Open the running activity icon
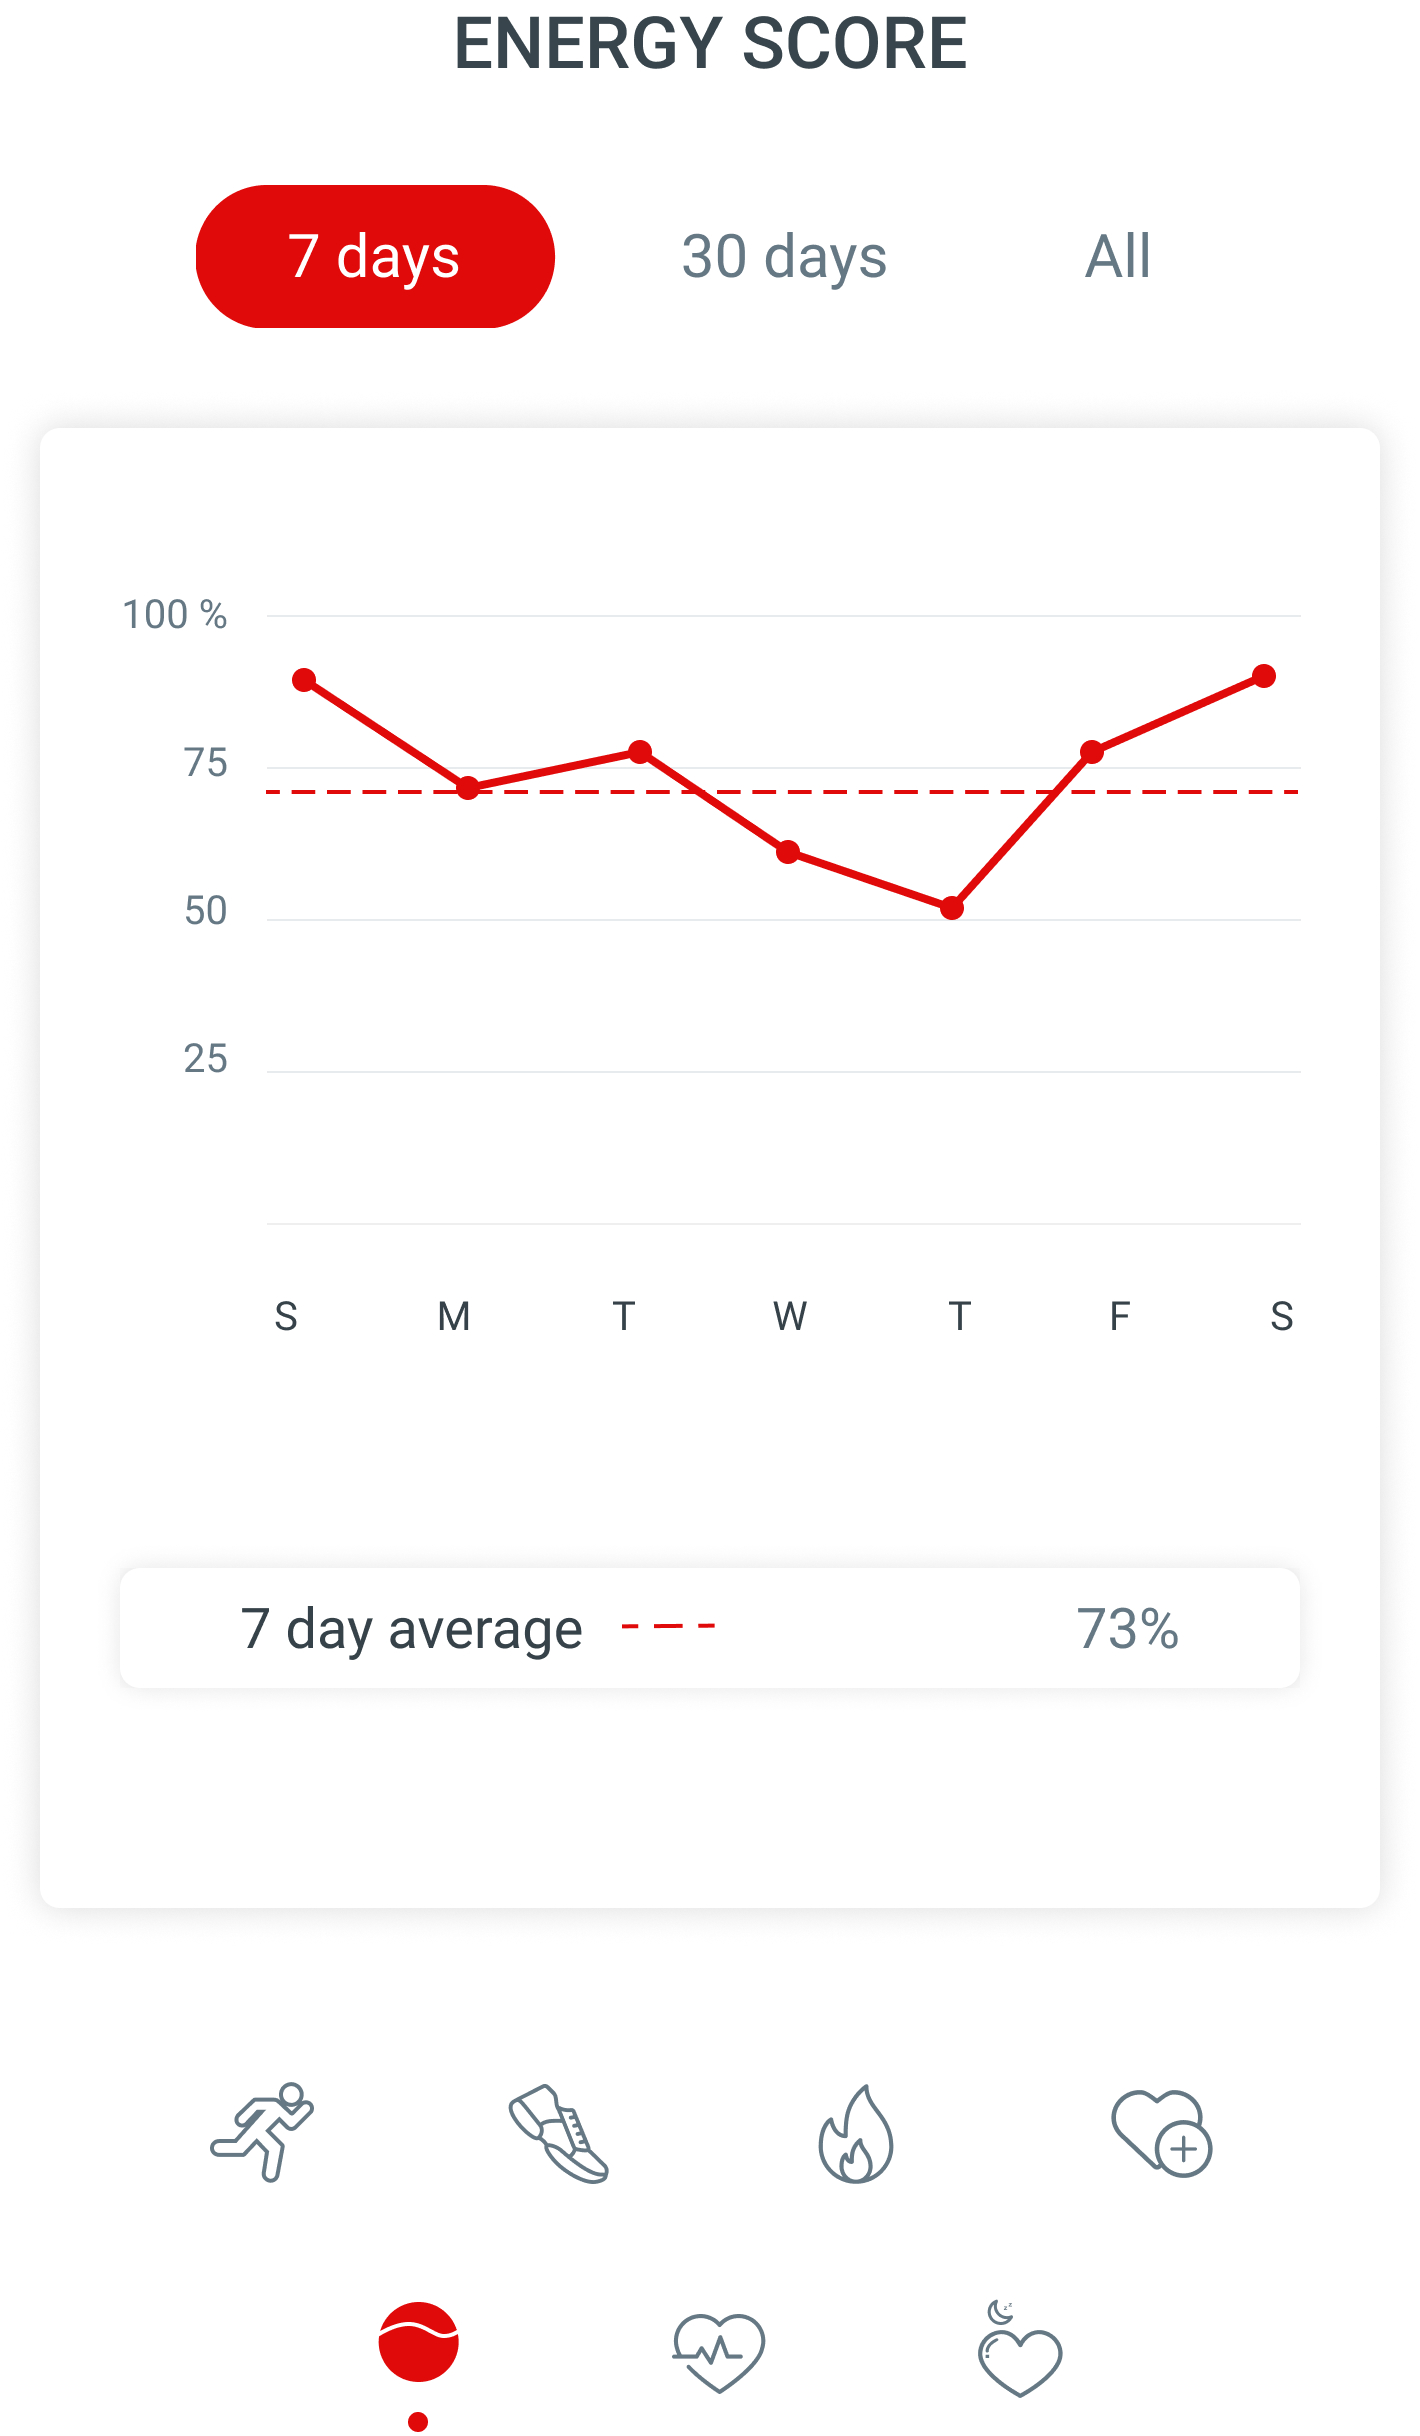Viewport: 1420px width, 2436px height. point(263,2132)
